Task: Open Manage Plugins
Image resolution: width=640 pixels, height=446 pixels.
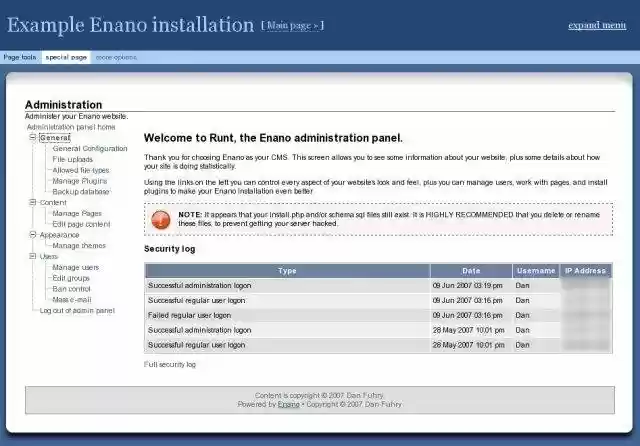Action: [x=80, y=181]
